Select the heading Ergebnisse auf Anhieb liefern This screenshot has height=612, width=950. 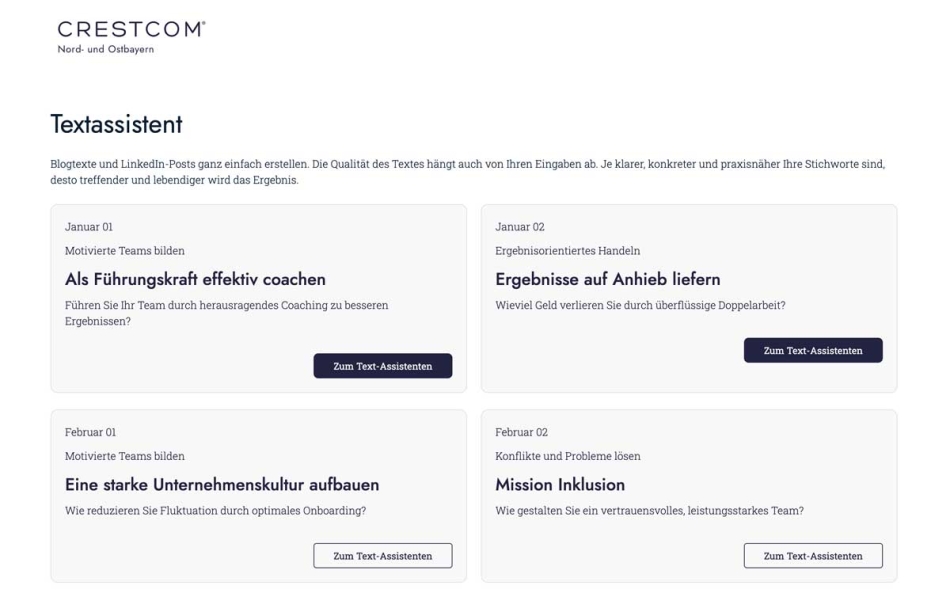(608, 279)
